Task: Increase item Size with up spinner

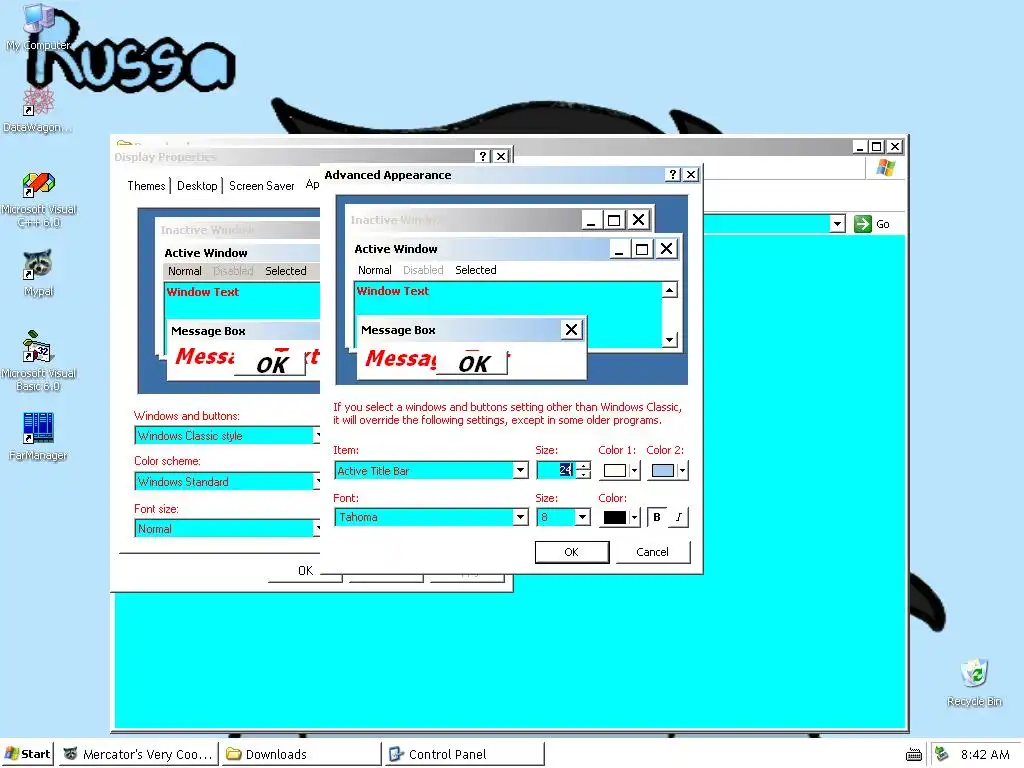Action: click(x=583, y=466)
